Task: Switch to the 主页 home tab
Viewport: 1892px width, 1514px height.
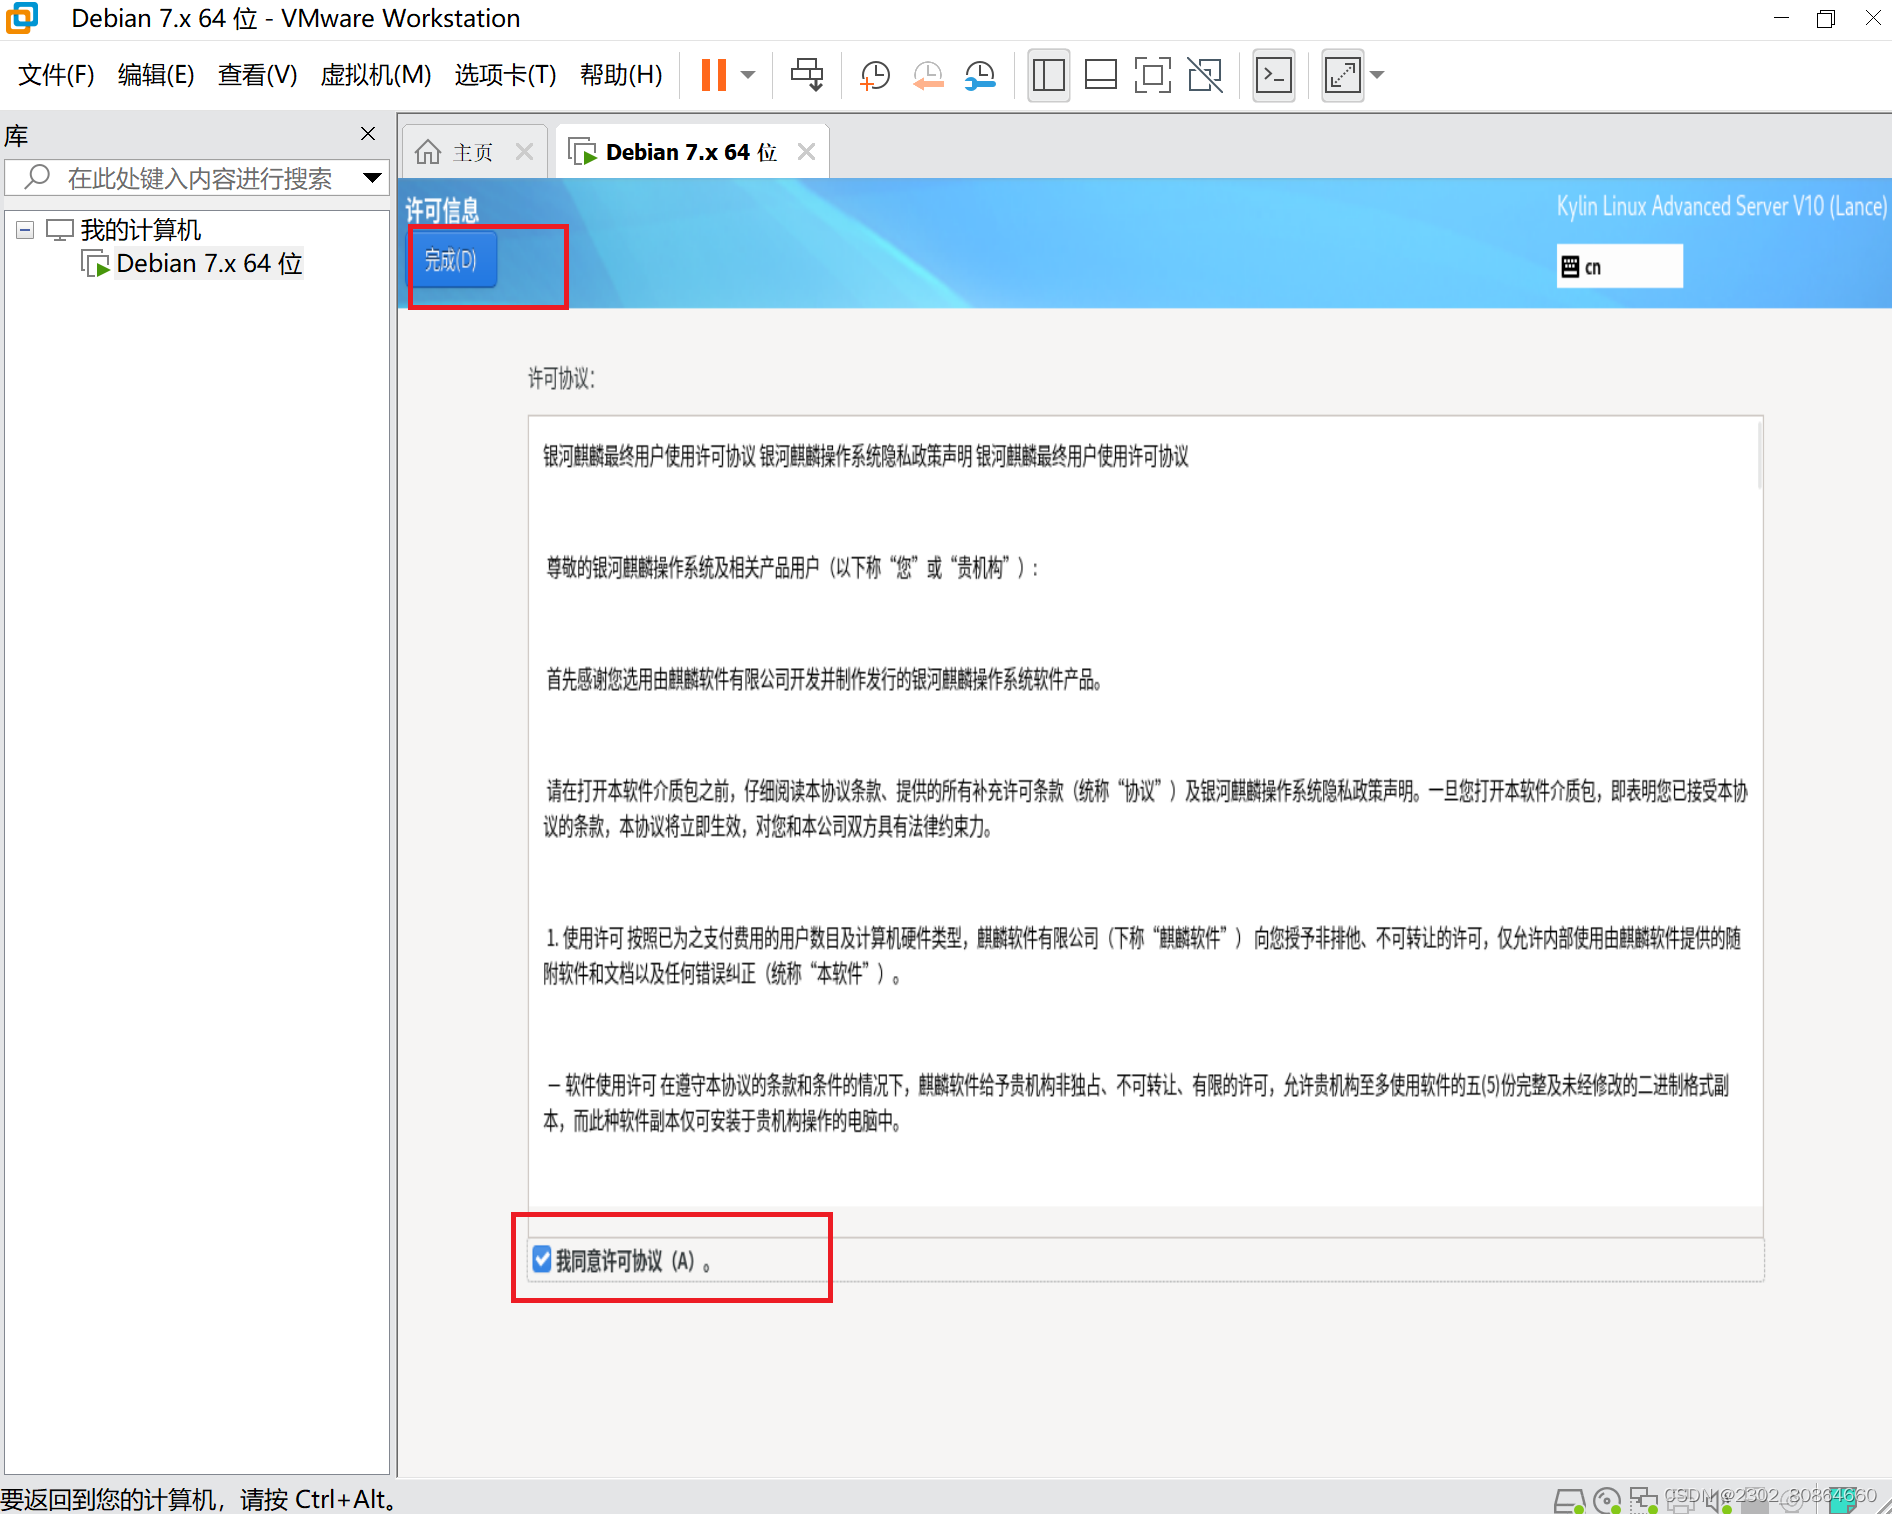Action: pyautogui.click(x=473, y=152)
